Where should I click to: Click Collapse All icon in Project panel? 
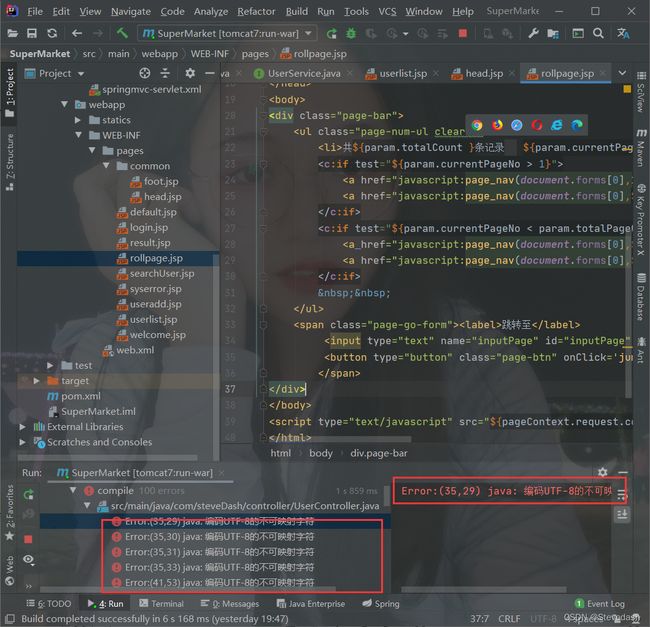(165, 73)
